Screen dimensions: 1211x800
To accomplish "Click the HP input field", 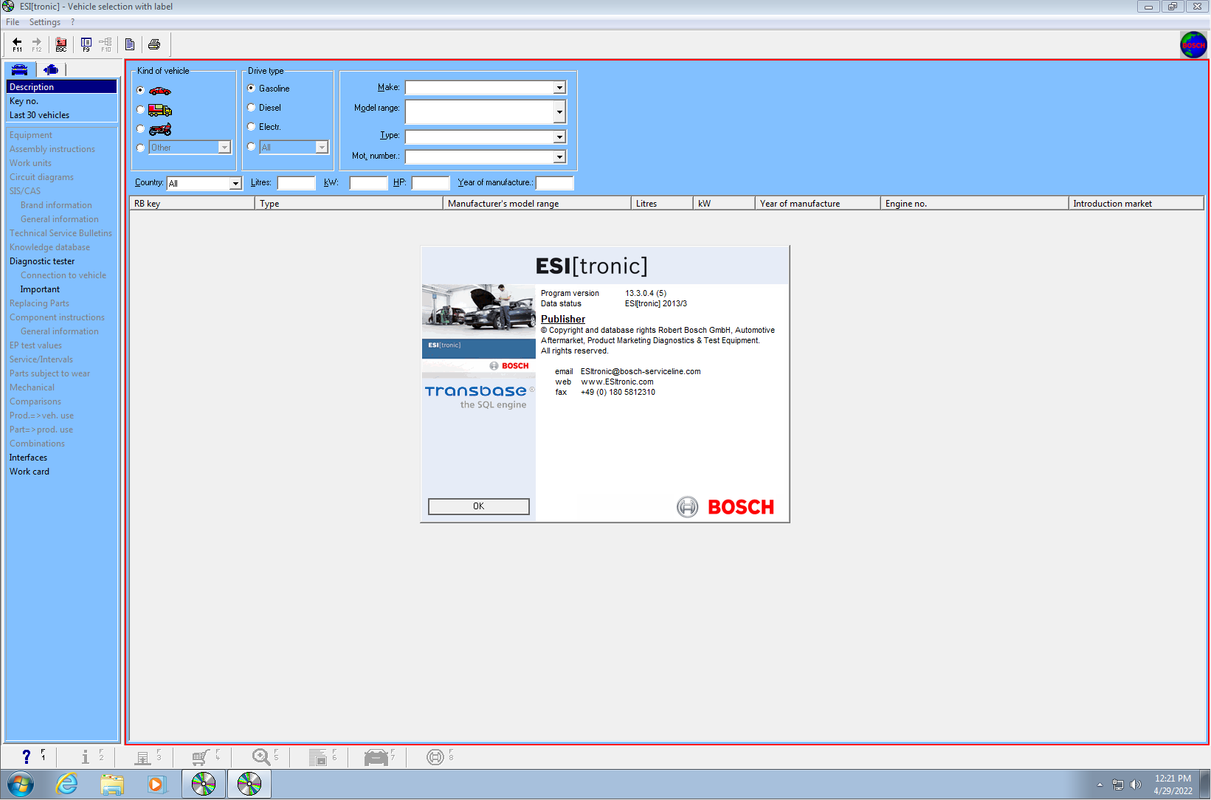I will 430,184.
